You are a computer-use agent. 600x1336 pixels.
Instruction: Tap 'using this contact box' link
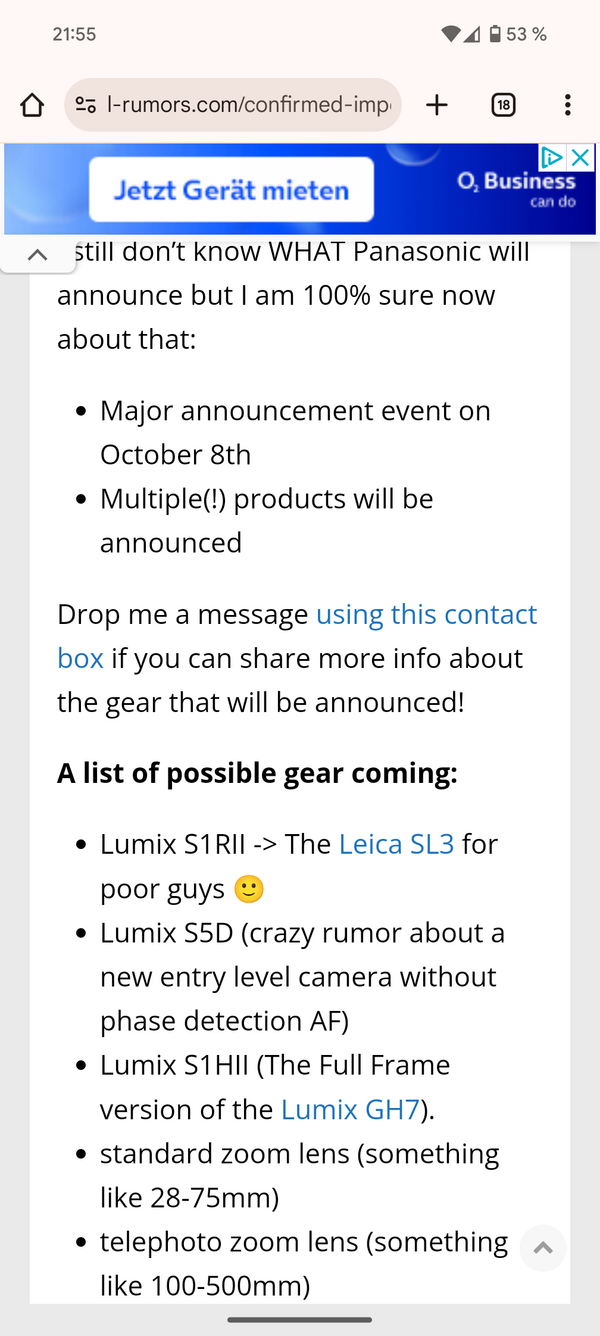426,614
